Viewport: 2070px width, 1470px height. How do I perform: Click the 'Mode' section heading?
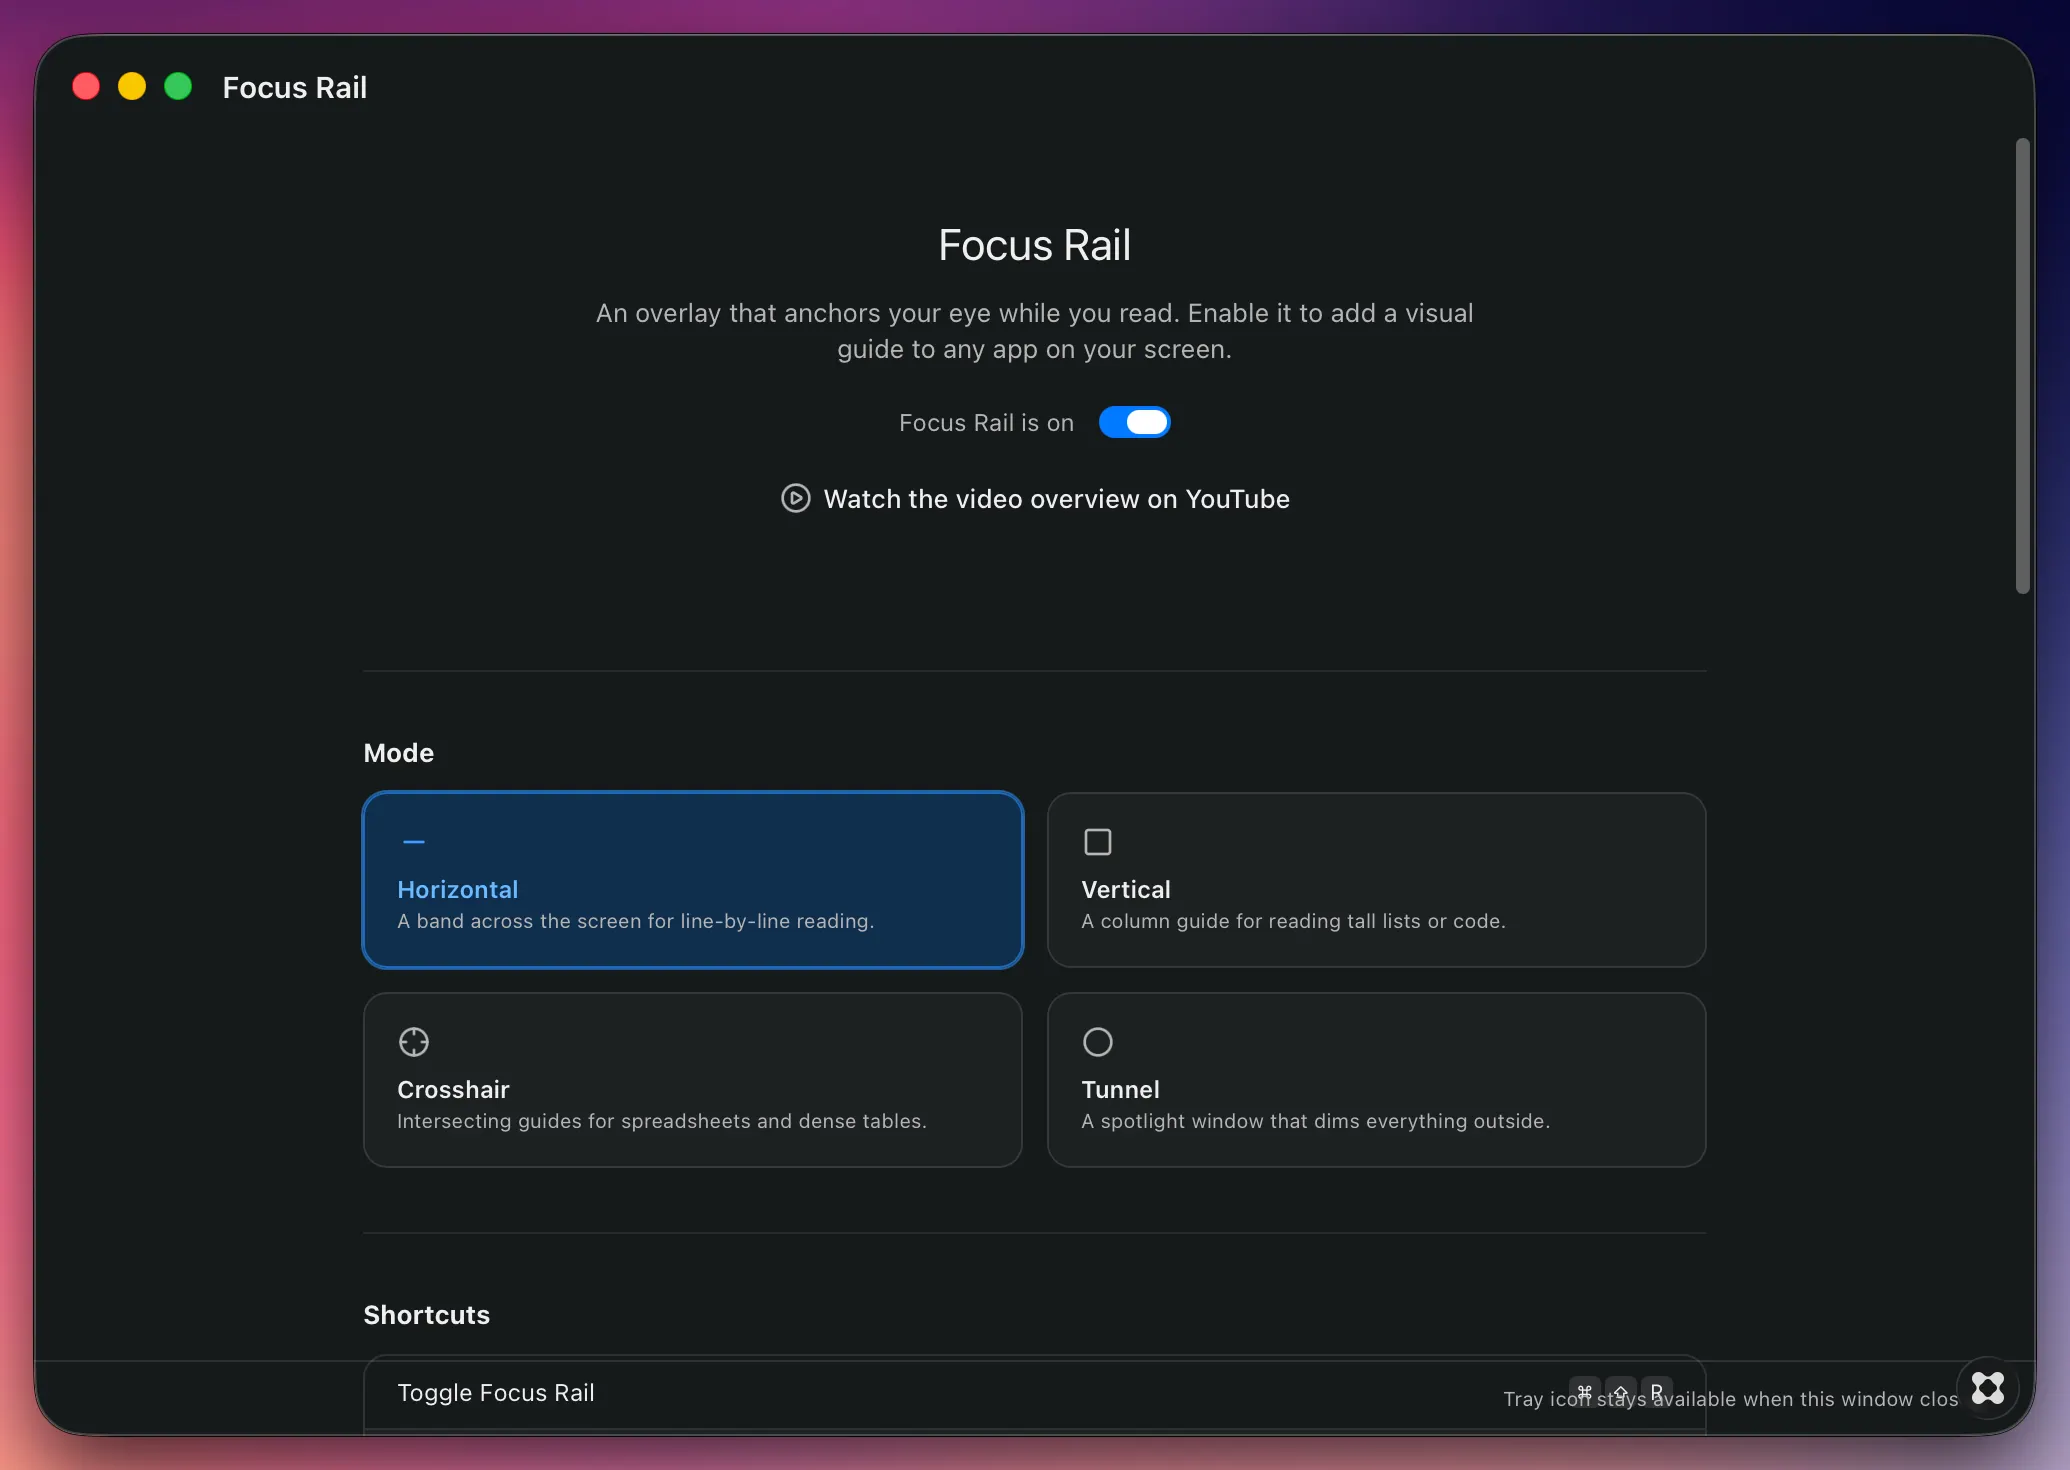coord(399,753)
